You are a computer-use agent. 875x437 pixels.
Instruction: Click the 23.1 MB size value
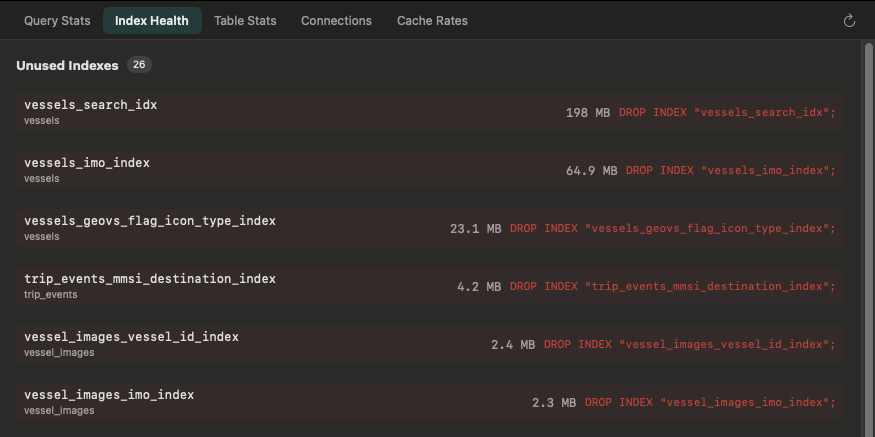point(475,229)
